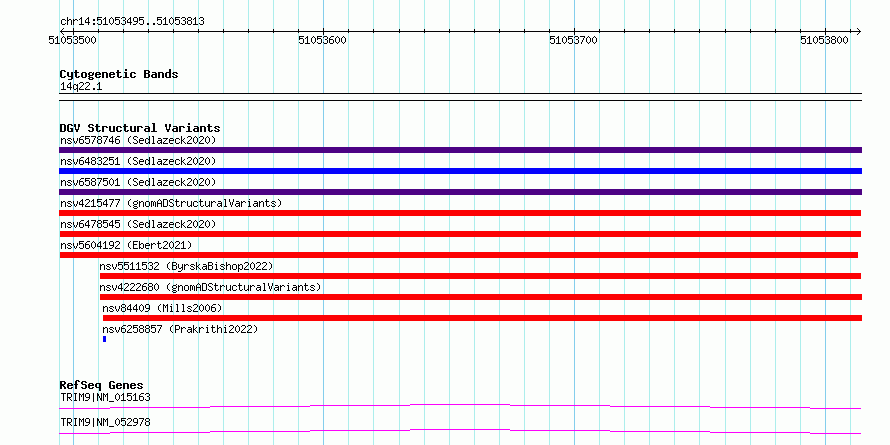Select the small blue marker under nsv6258857
Screen dimensions: 890x445
coord(104,339)
